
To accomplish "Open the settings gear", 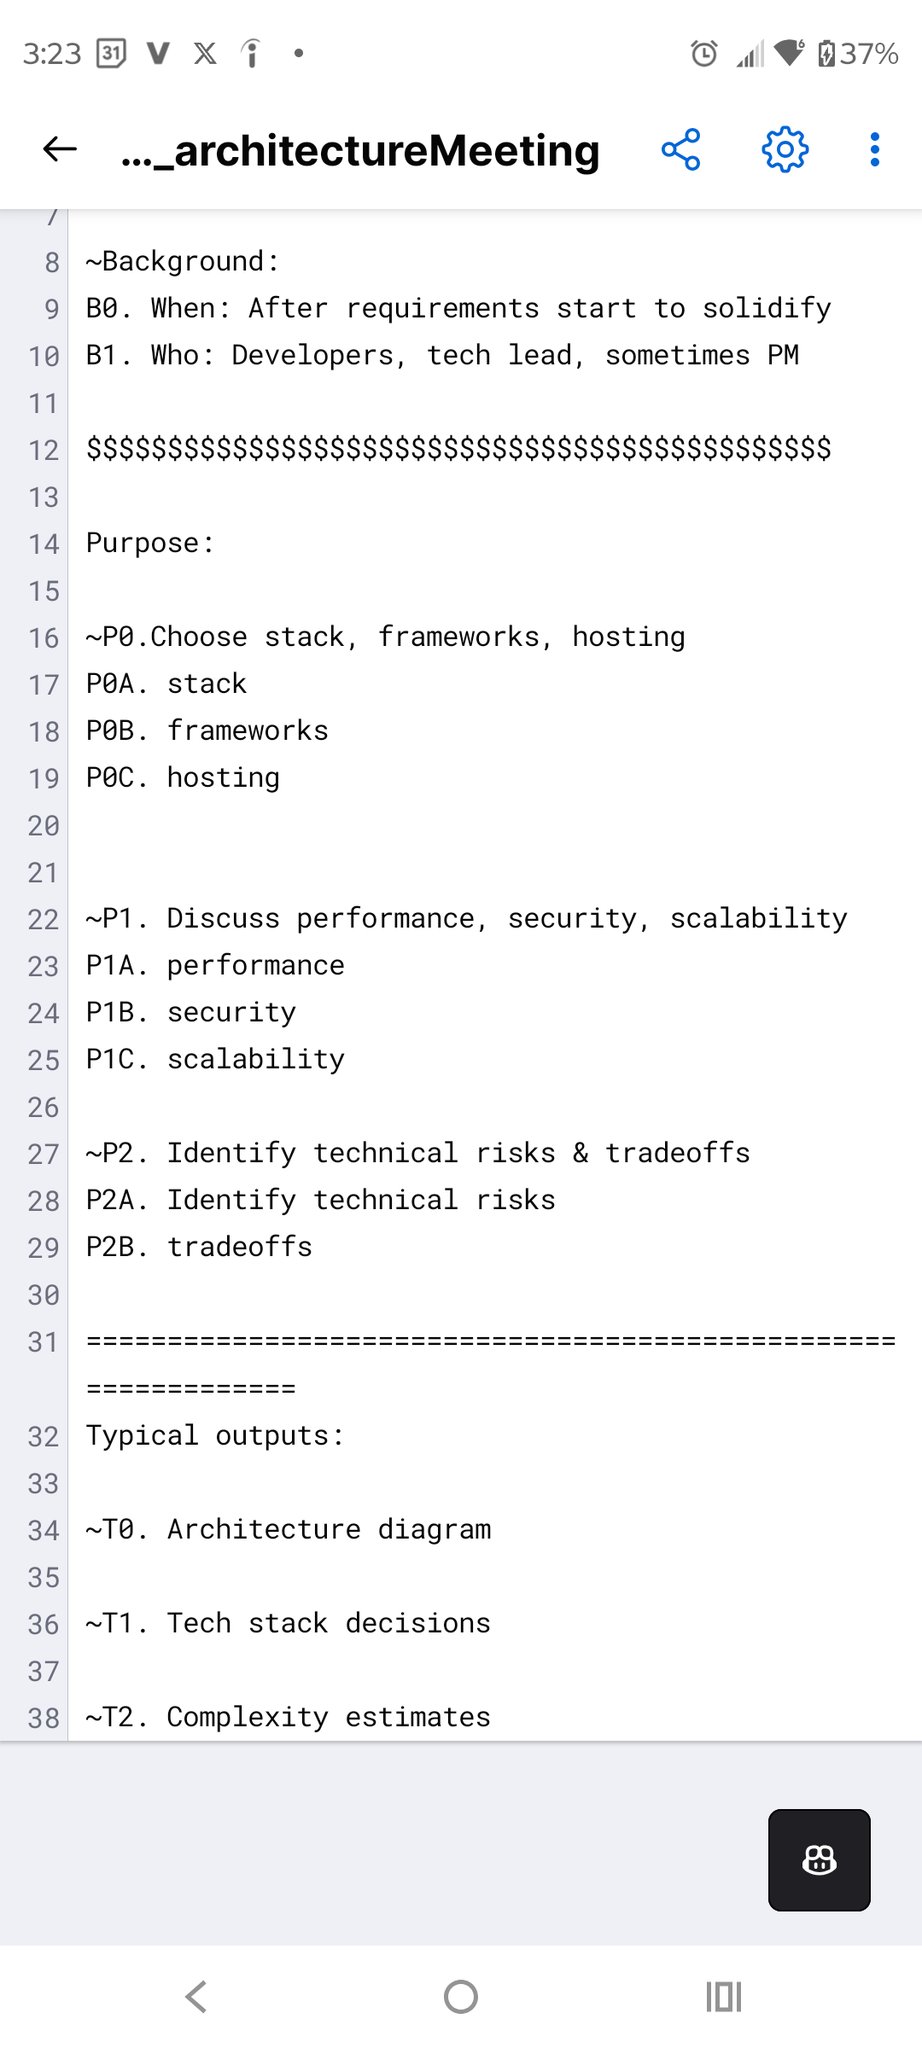I will point(785,150).
